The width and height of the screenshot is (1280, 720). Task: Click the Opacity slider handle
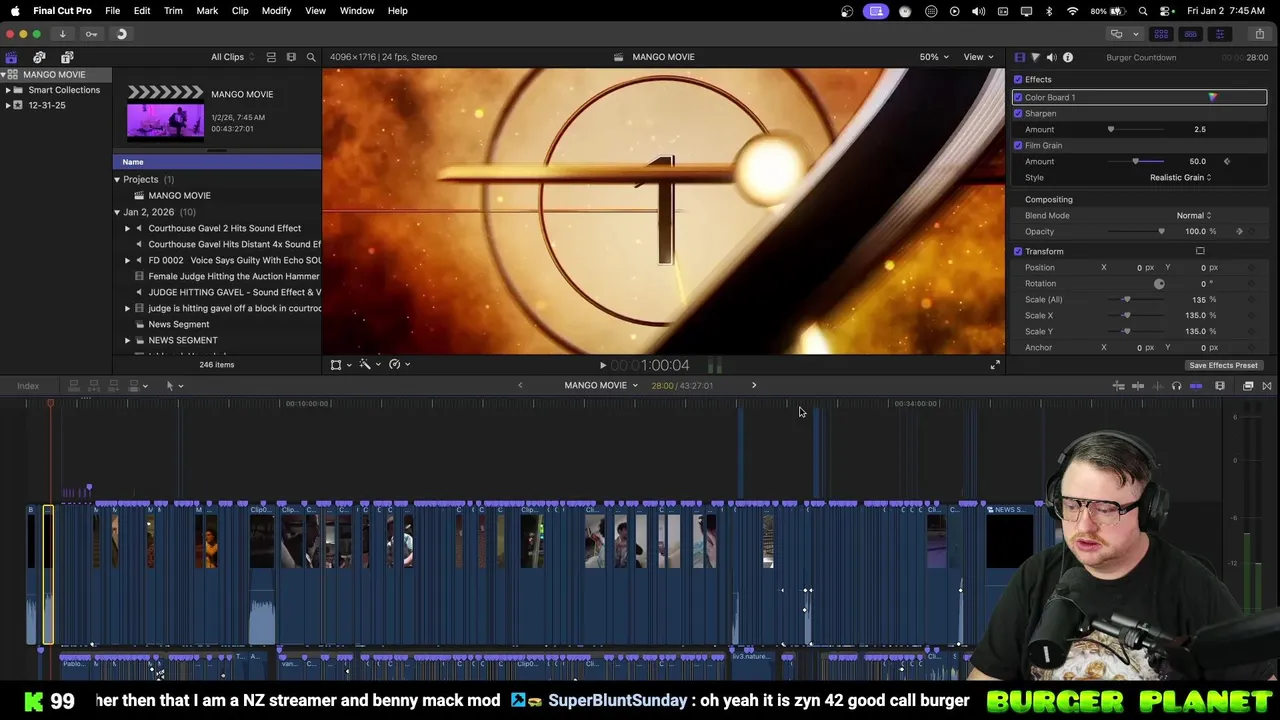(1161, 231)
